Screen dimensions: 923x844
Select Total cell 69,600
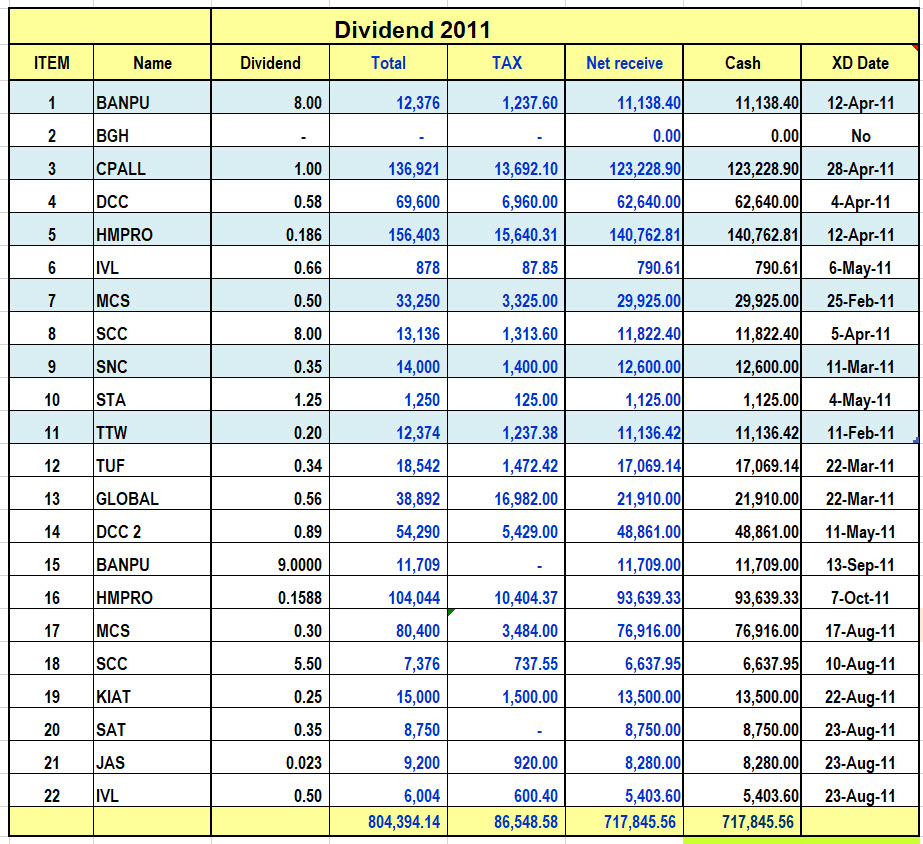pyautogui.click(x=389, y=197)
